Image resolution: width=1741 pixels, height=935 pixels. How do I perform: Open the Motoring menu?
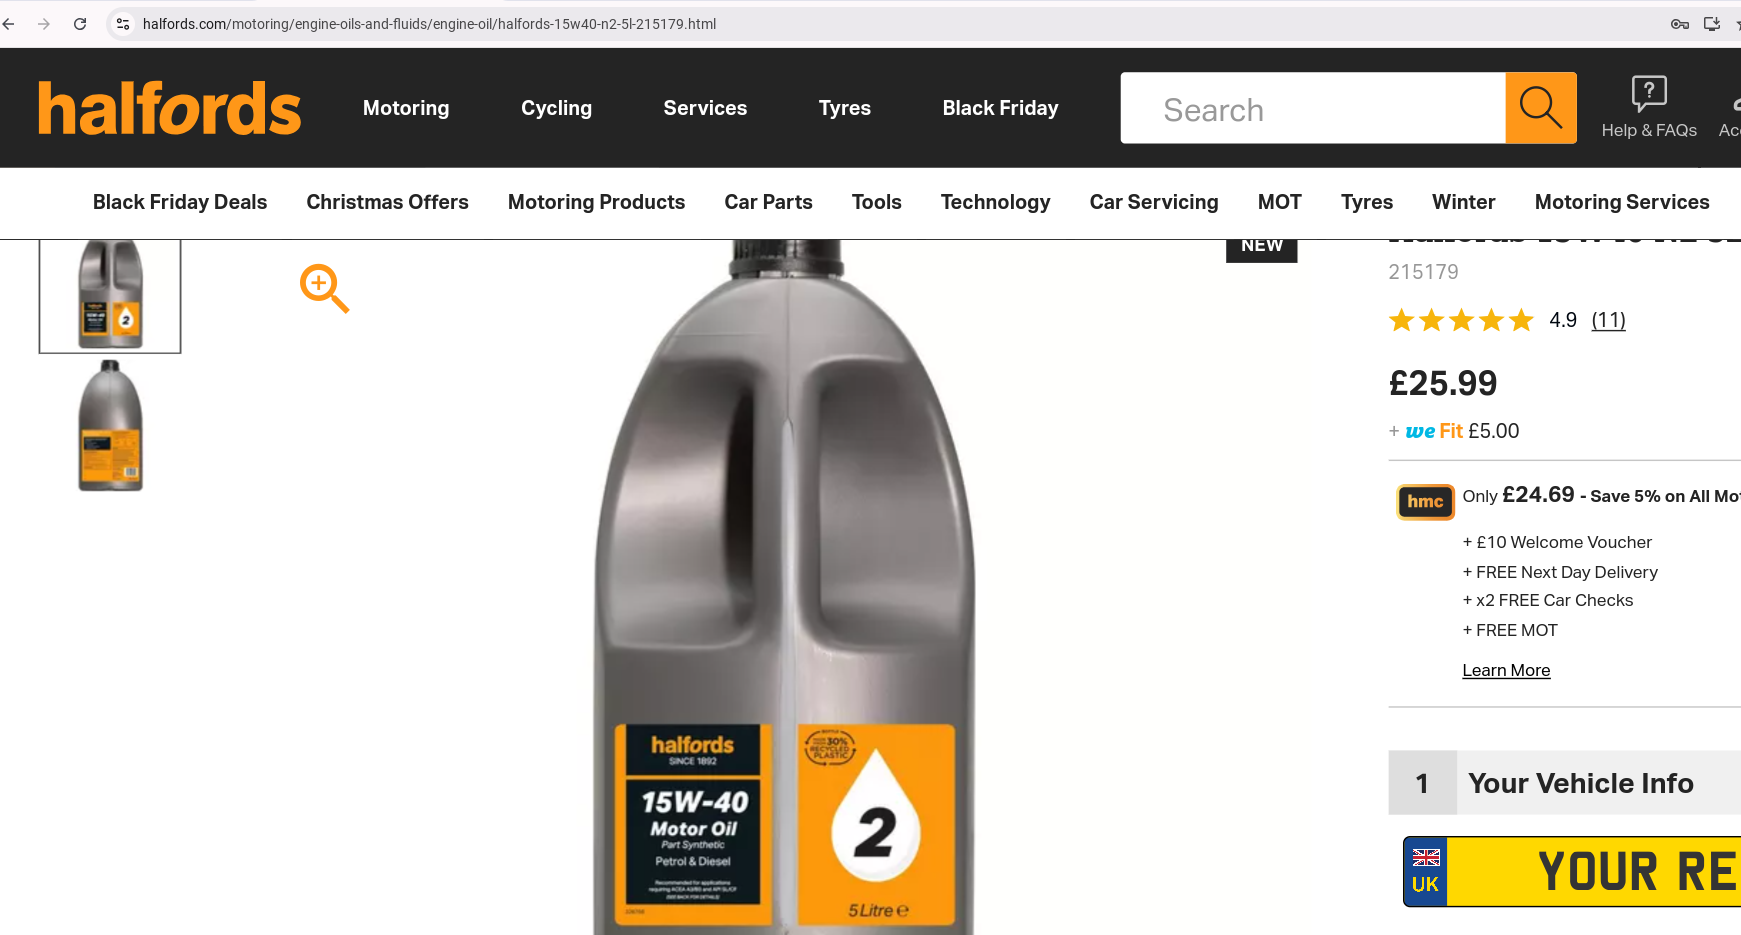tap(406, 108)
